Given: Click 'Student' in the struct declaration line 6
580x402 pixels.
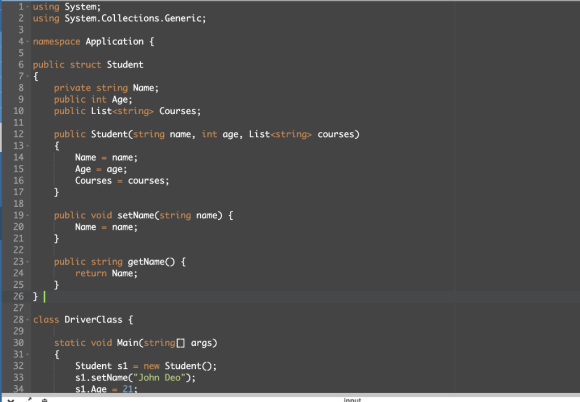Looking at the screenshot, I should [125, 65].
